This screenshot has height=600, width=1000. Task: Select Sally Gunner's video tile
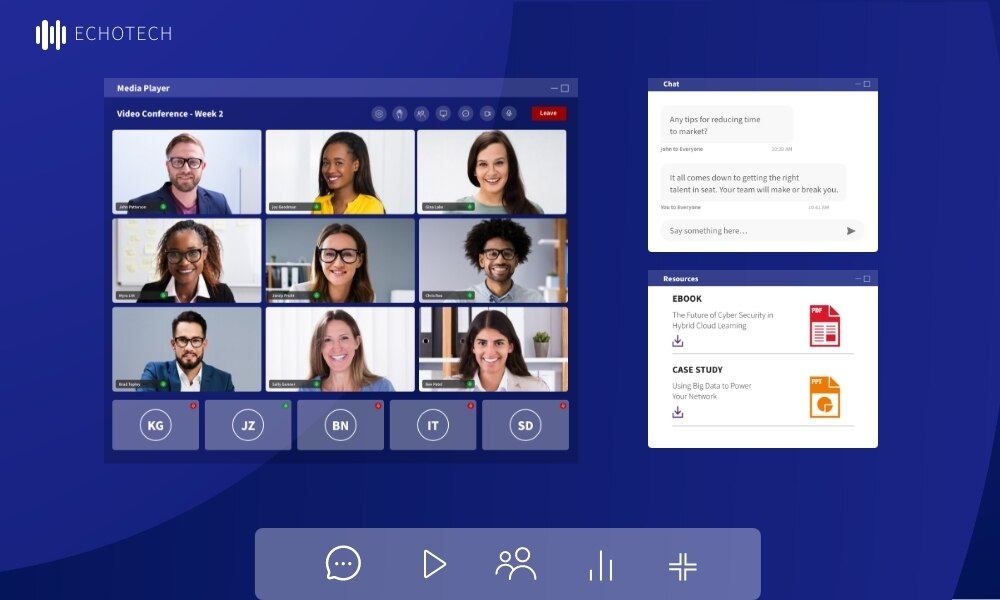[x=340, y=349]
